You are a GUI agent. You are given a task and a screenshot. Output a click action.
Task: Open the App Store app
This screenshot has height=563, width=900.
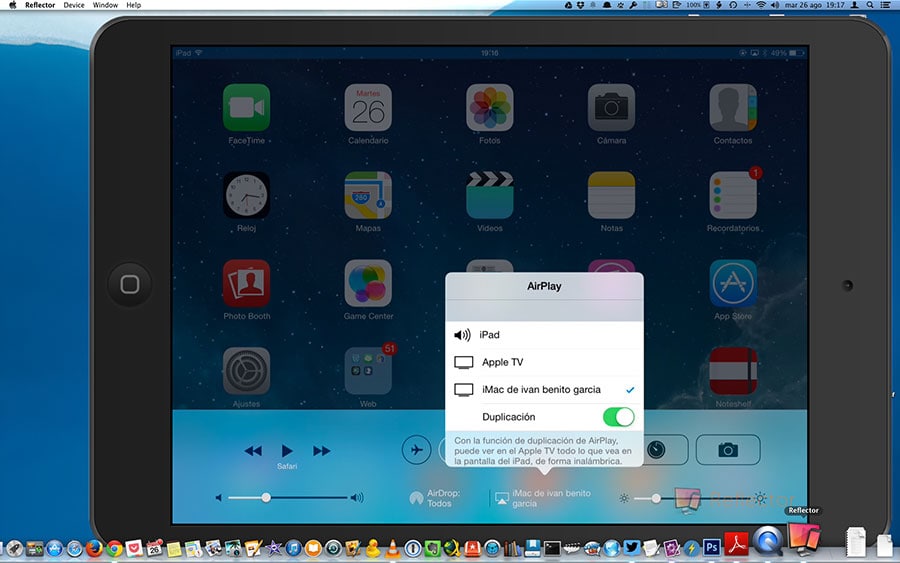coord(733,283)
